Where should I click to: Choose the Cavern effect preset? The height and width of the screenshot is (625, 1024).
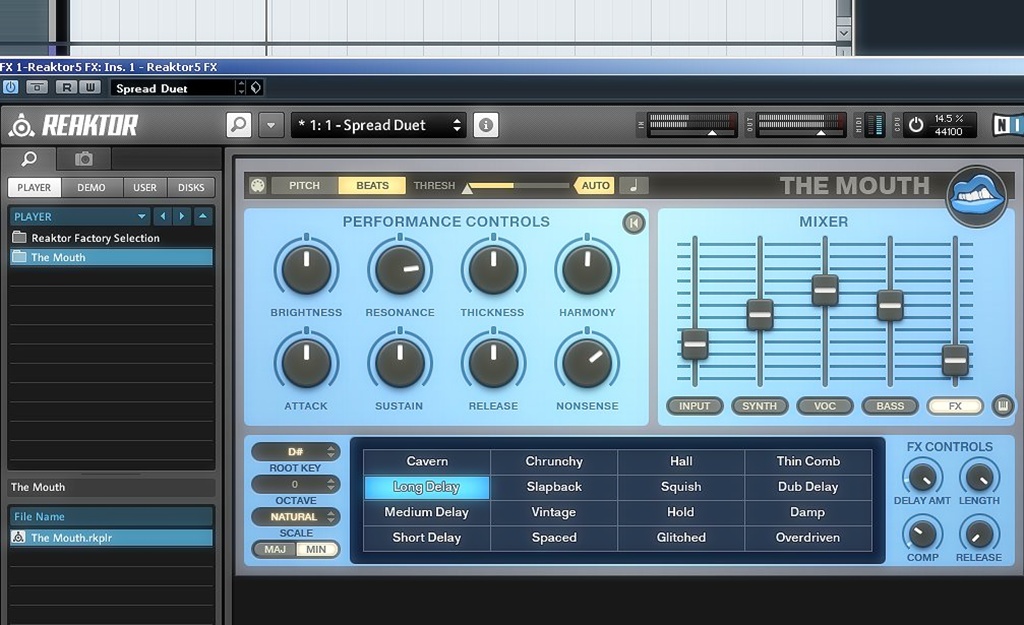click(x=427, y=461)
